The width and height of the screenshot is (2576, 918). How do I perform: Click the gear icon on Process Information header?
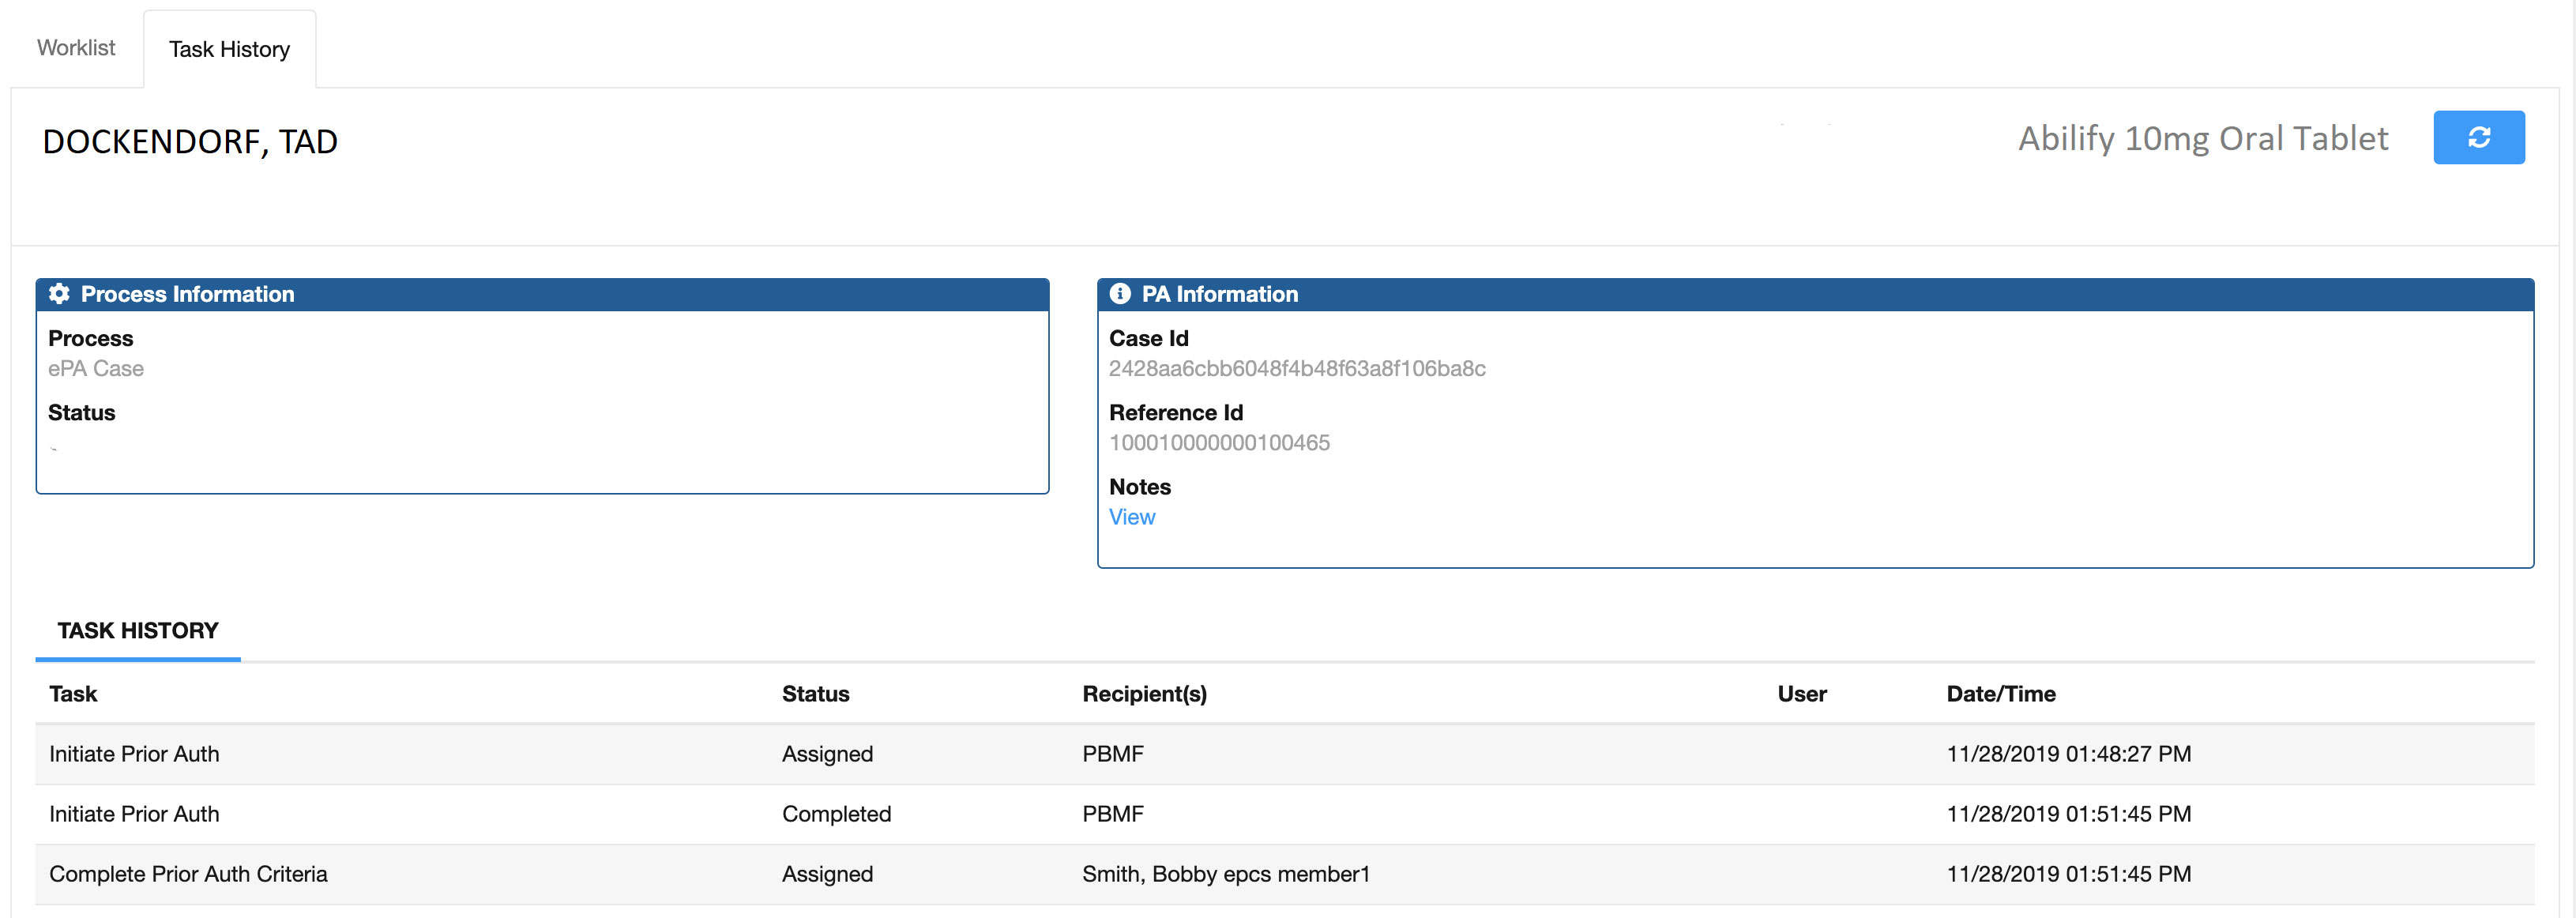pos(59,294)
